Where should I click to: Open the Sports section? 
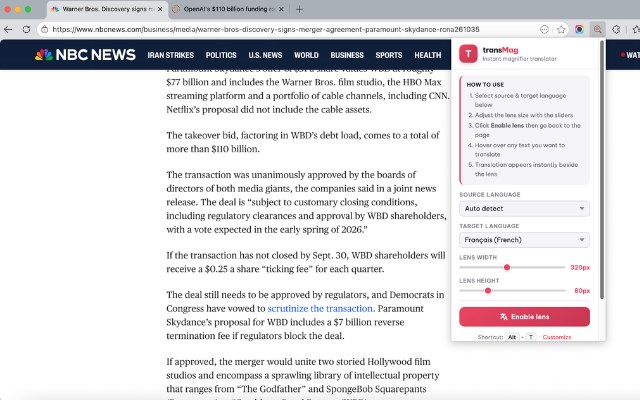click(x=389, y=55)
